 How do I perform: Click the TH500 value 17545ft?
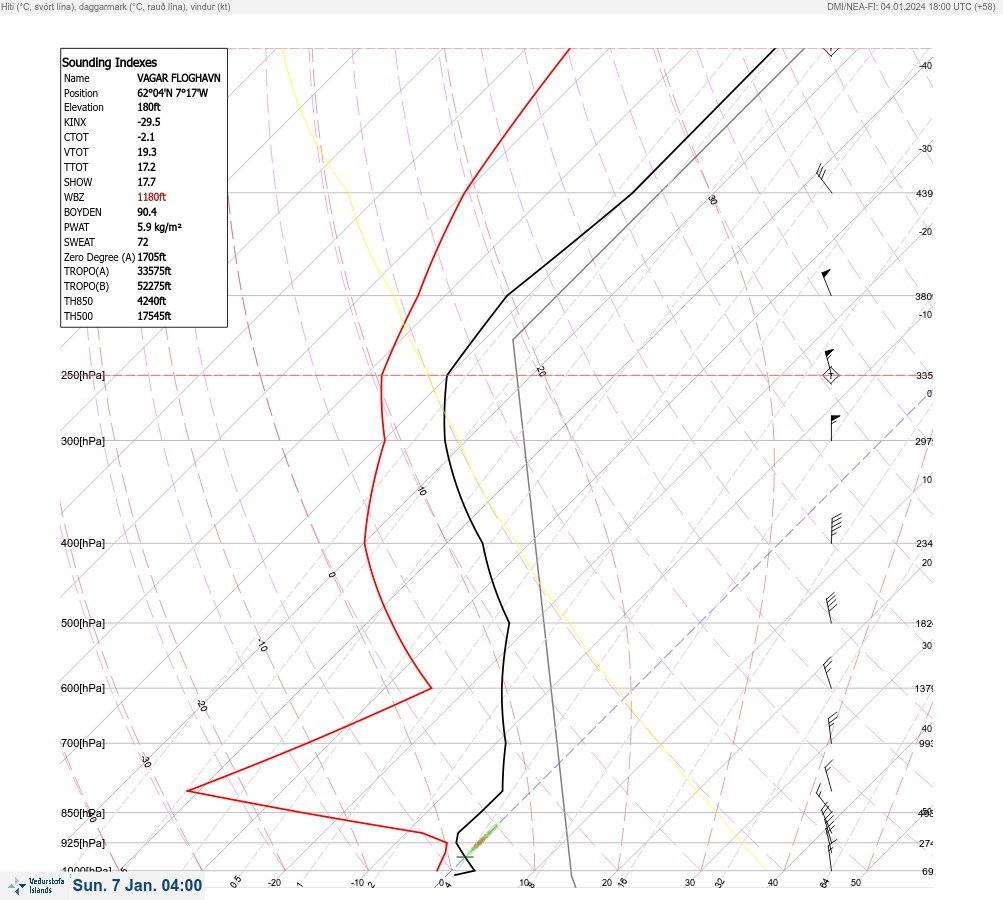[x=154, y=316]
